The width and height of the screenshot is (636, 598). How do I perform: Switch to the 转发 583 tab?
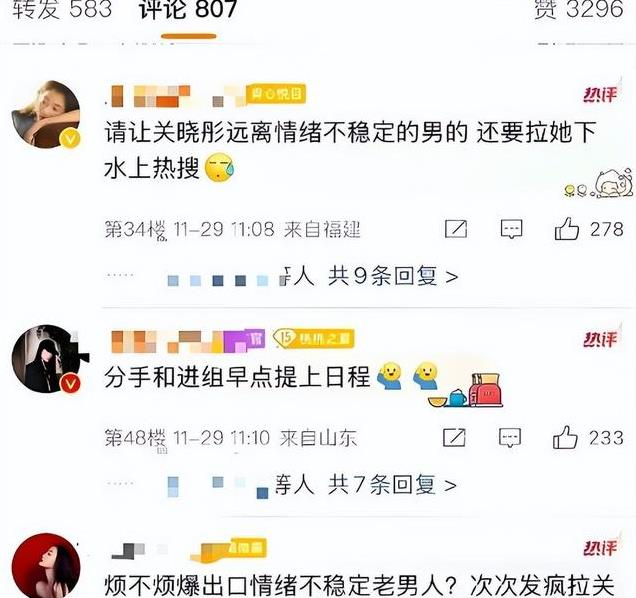(62, 9)
